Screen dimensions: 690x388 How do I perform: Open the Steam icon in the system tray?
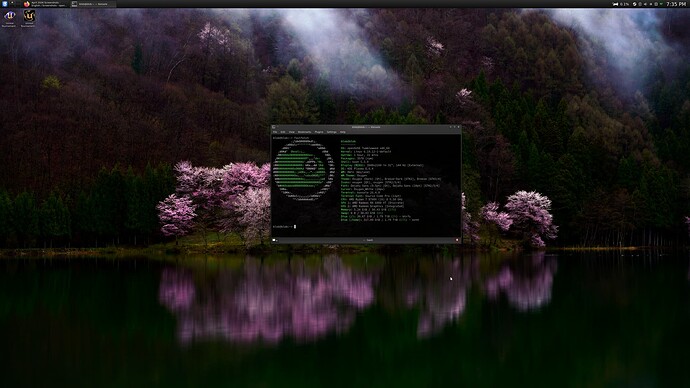click(635, 4)
